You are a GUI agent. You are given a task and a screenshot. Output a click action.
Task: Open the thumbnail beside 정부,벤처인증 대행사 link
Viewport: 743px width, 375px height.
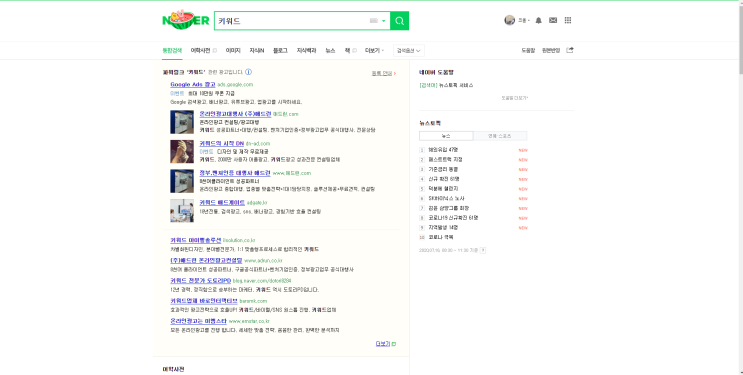[182, 181]
